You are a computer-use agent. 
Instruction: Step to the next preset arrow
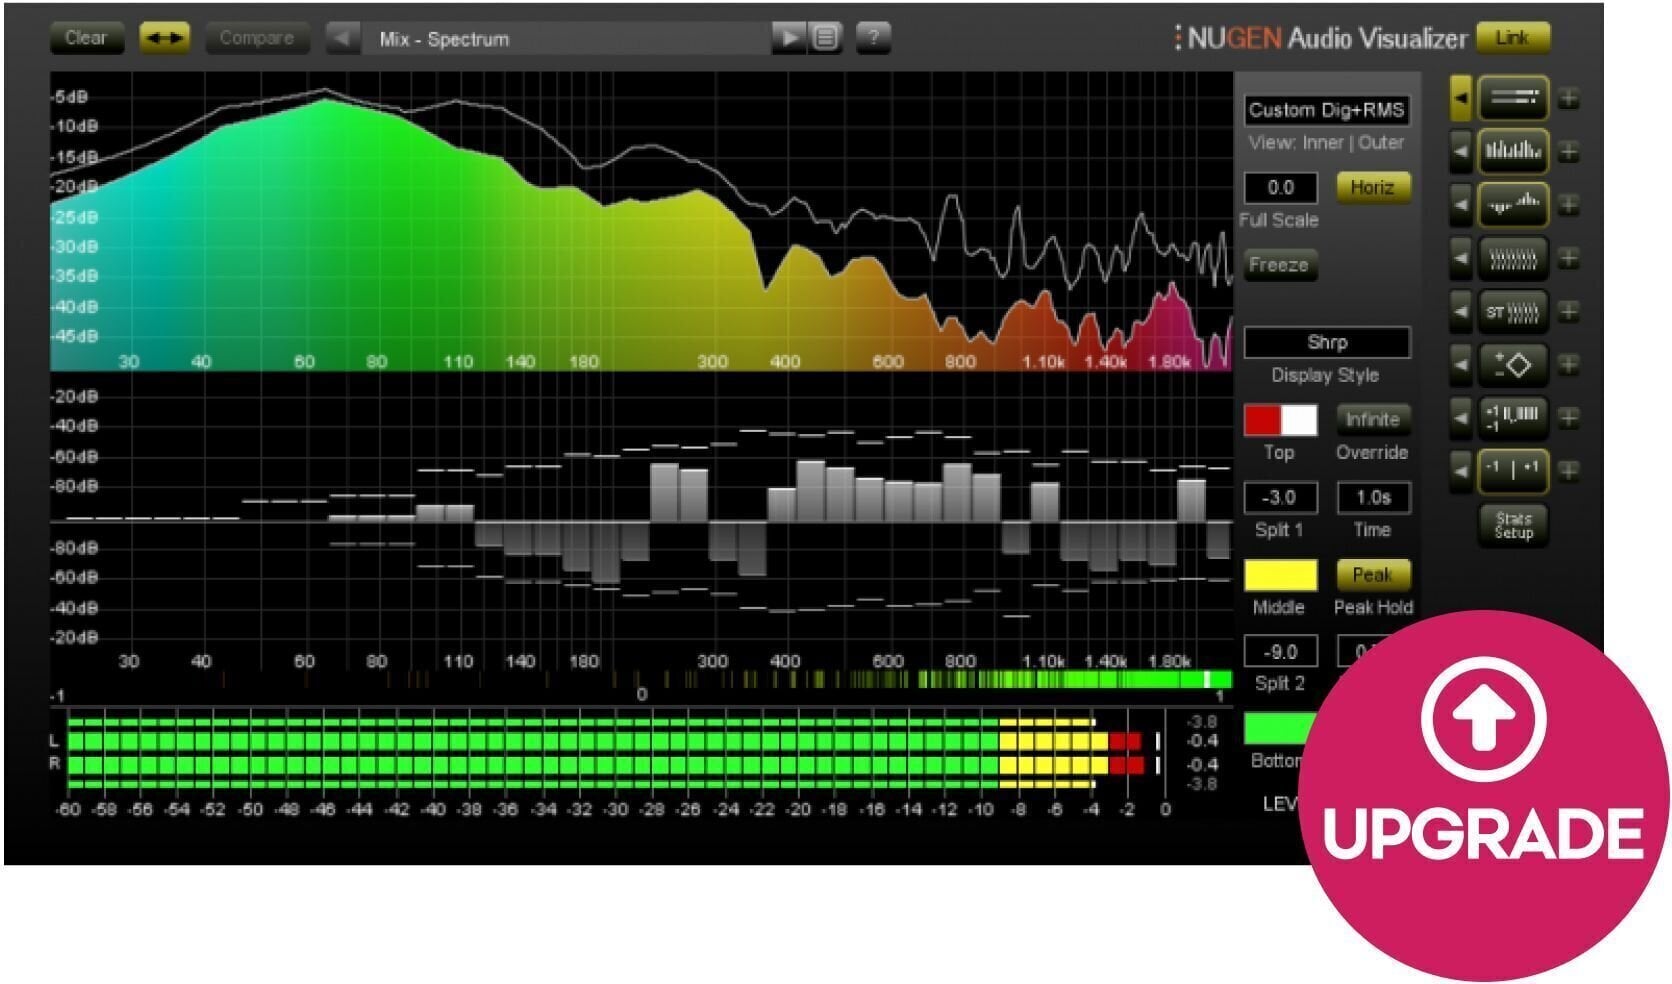pyautogui.click(x=789, y=38)
